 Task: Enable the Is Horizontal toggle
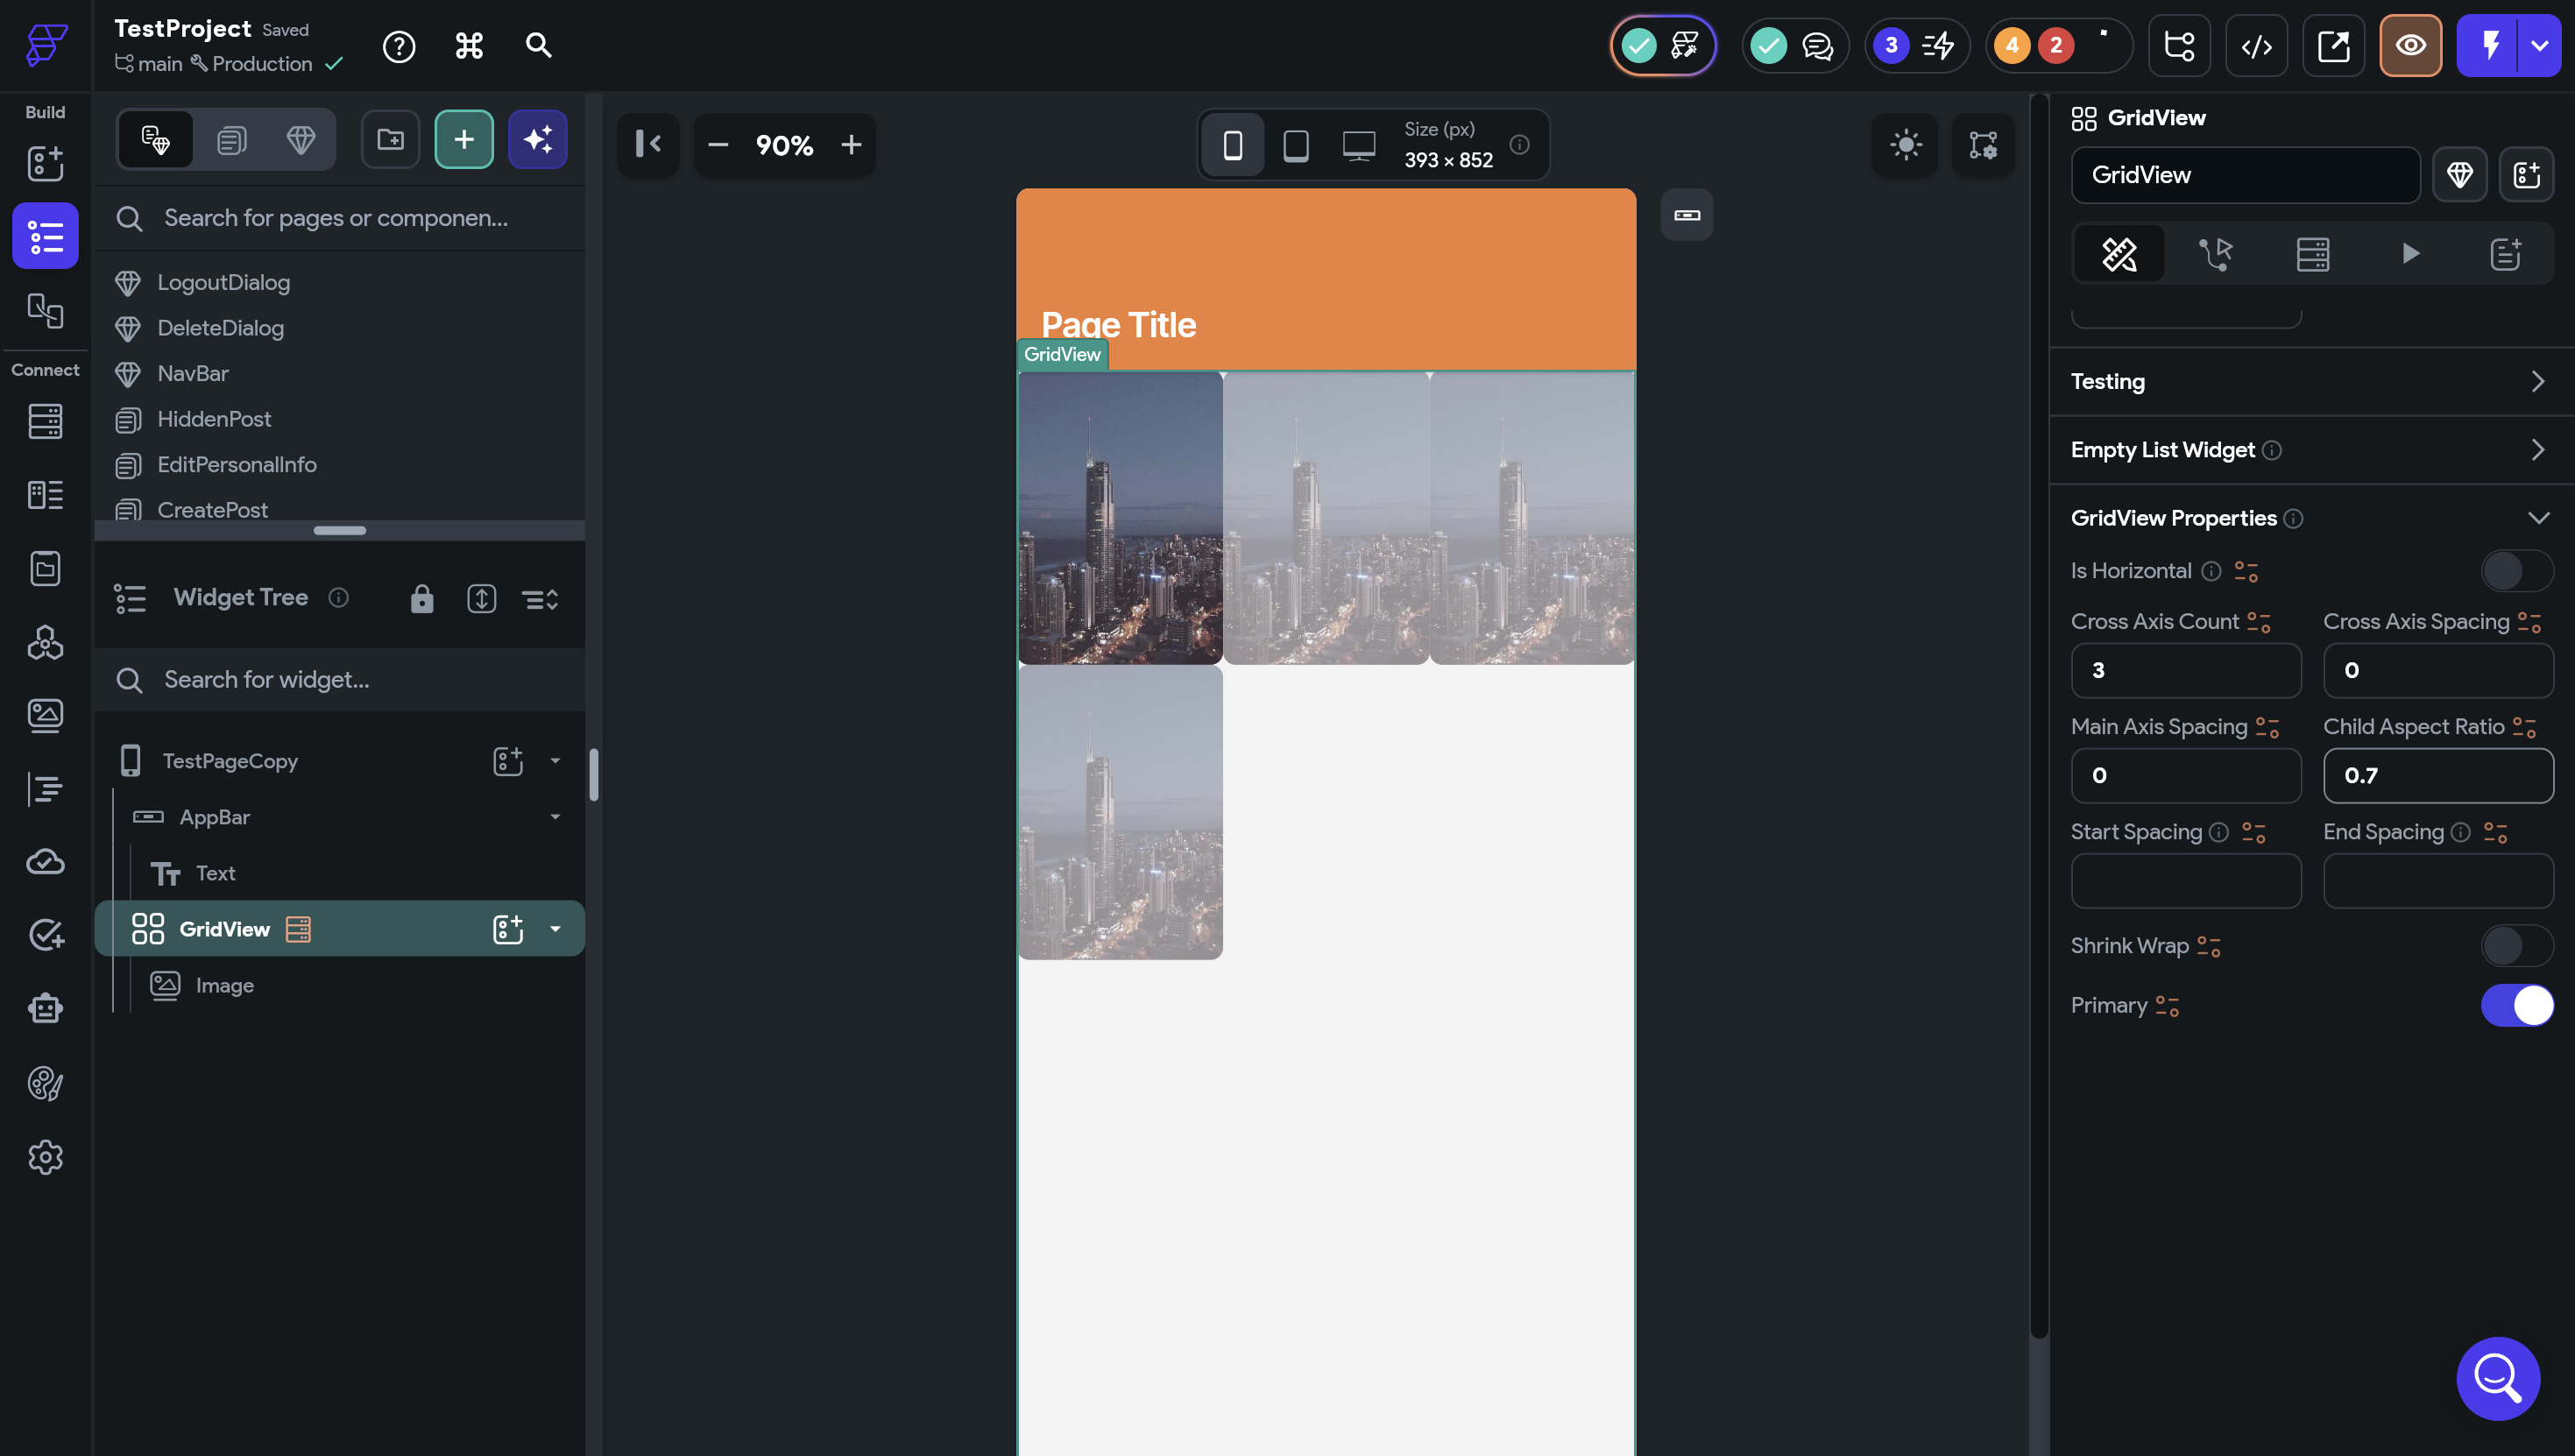click(x=2516, y=571)
